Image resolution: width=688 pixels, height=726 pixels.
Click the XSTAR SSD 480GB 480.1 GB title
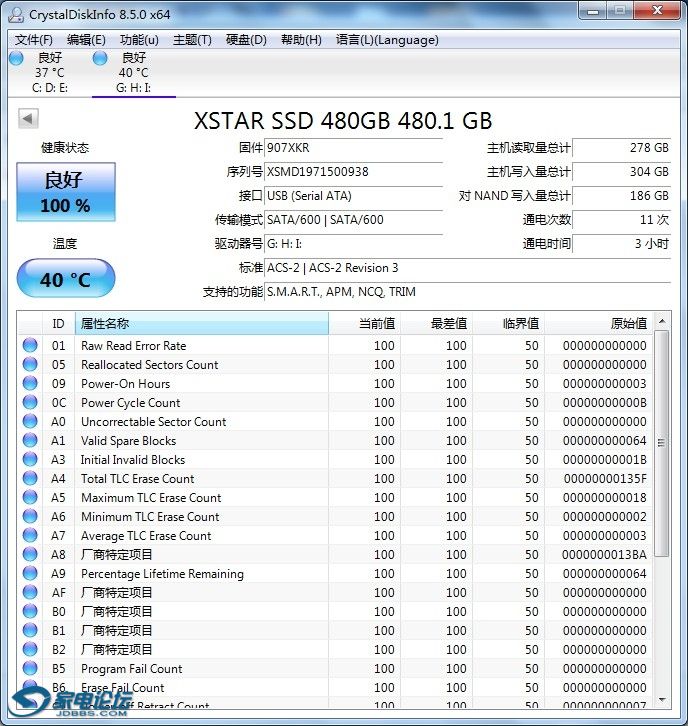(343, 121)
